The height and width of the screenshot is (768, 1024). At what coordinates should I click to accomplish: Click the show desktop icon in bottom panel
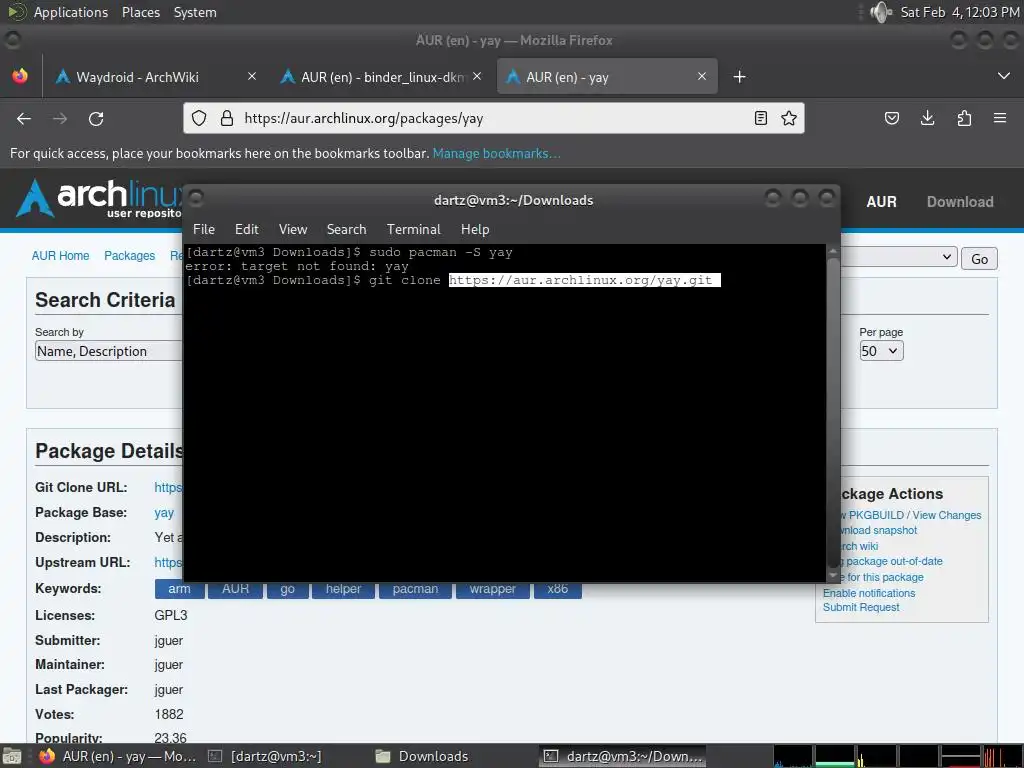[x=12, y=757]
